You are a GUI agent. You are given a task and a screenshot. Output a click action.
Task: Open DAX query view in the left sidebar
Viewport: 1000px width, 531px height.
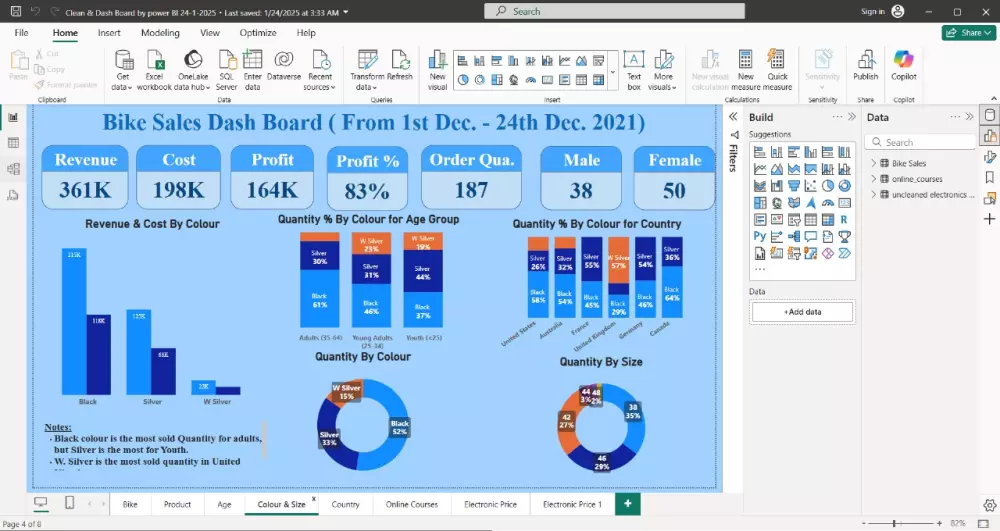pyautogui.click(x=13, y=195)
